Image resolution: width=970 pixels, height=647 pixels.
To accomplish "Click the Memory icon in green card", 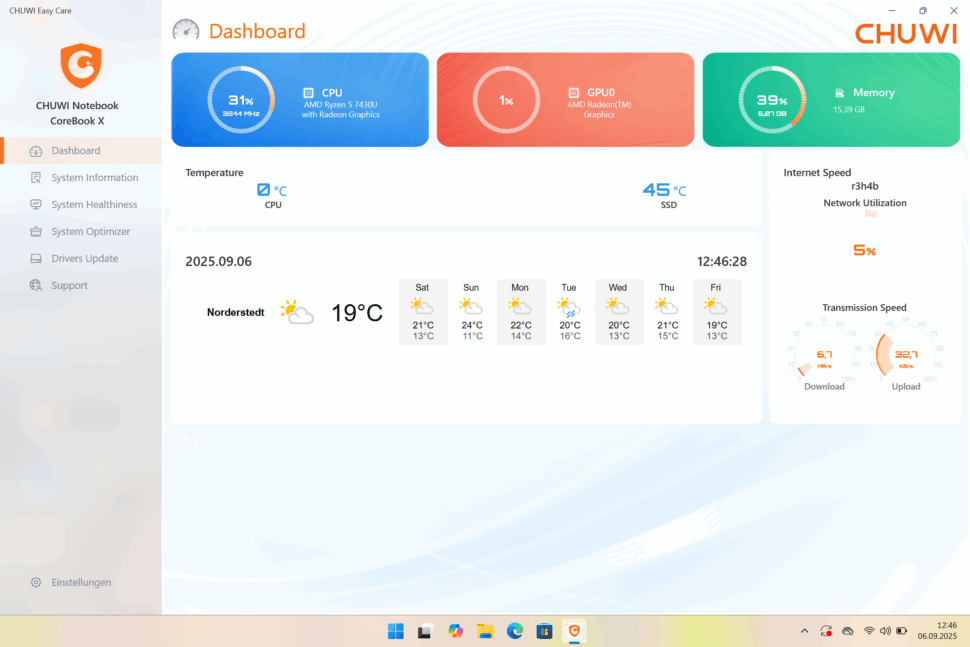I will pos(839,93).
